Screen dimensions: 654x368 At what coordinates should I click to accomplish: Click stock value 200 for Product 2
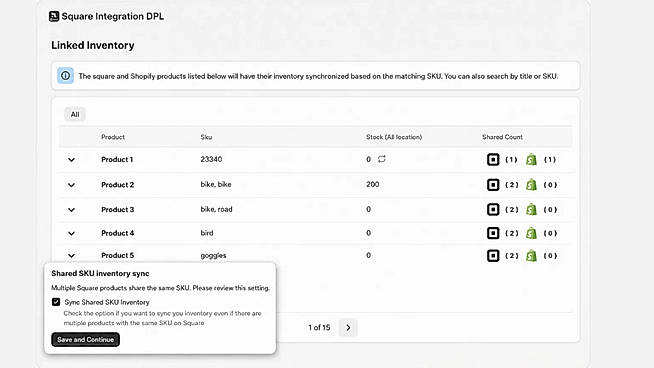point(372,184)
